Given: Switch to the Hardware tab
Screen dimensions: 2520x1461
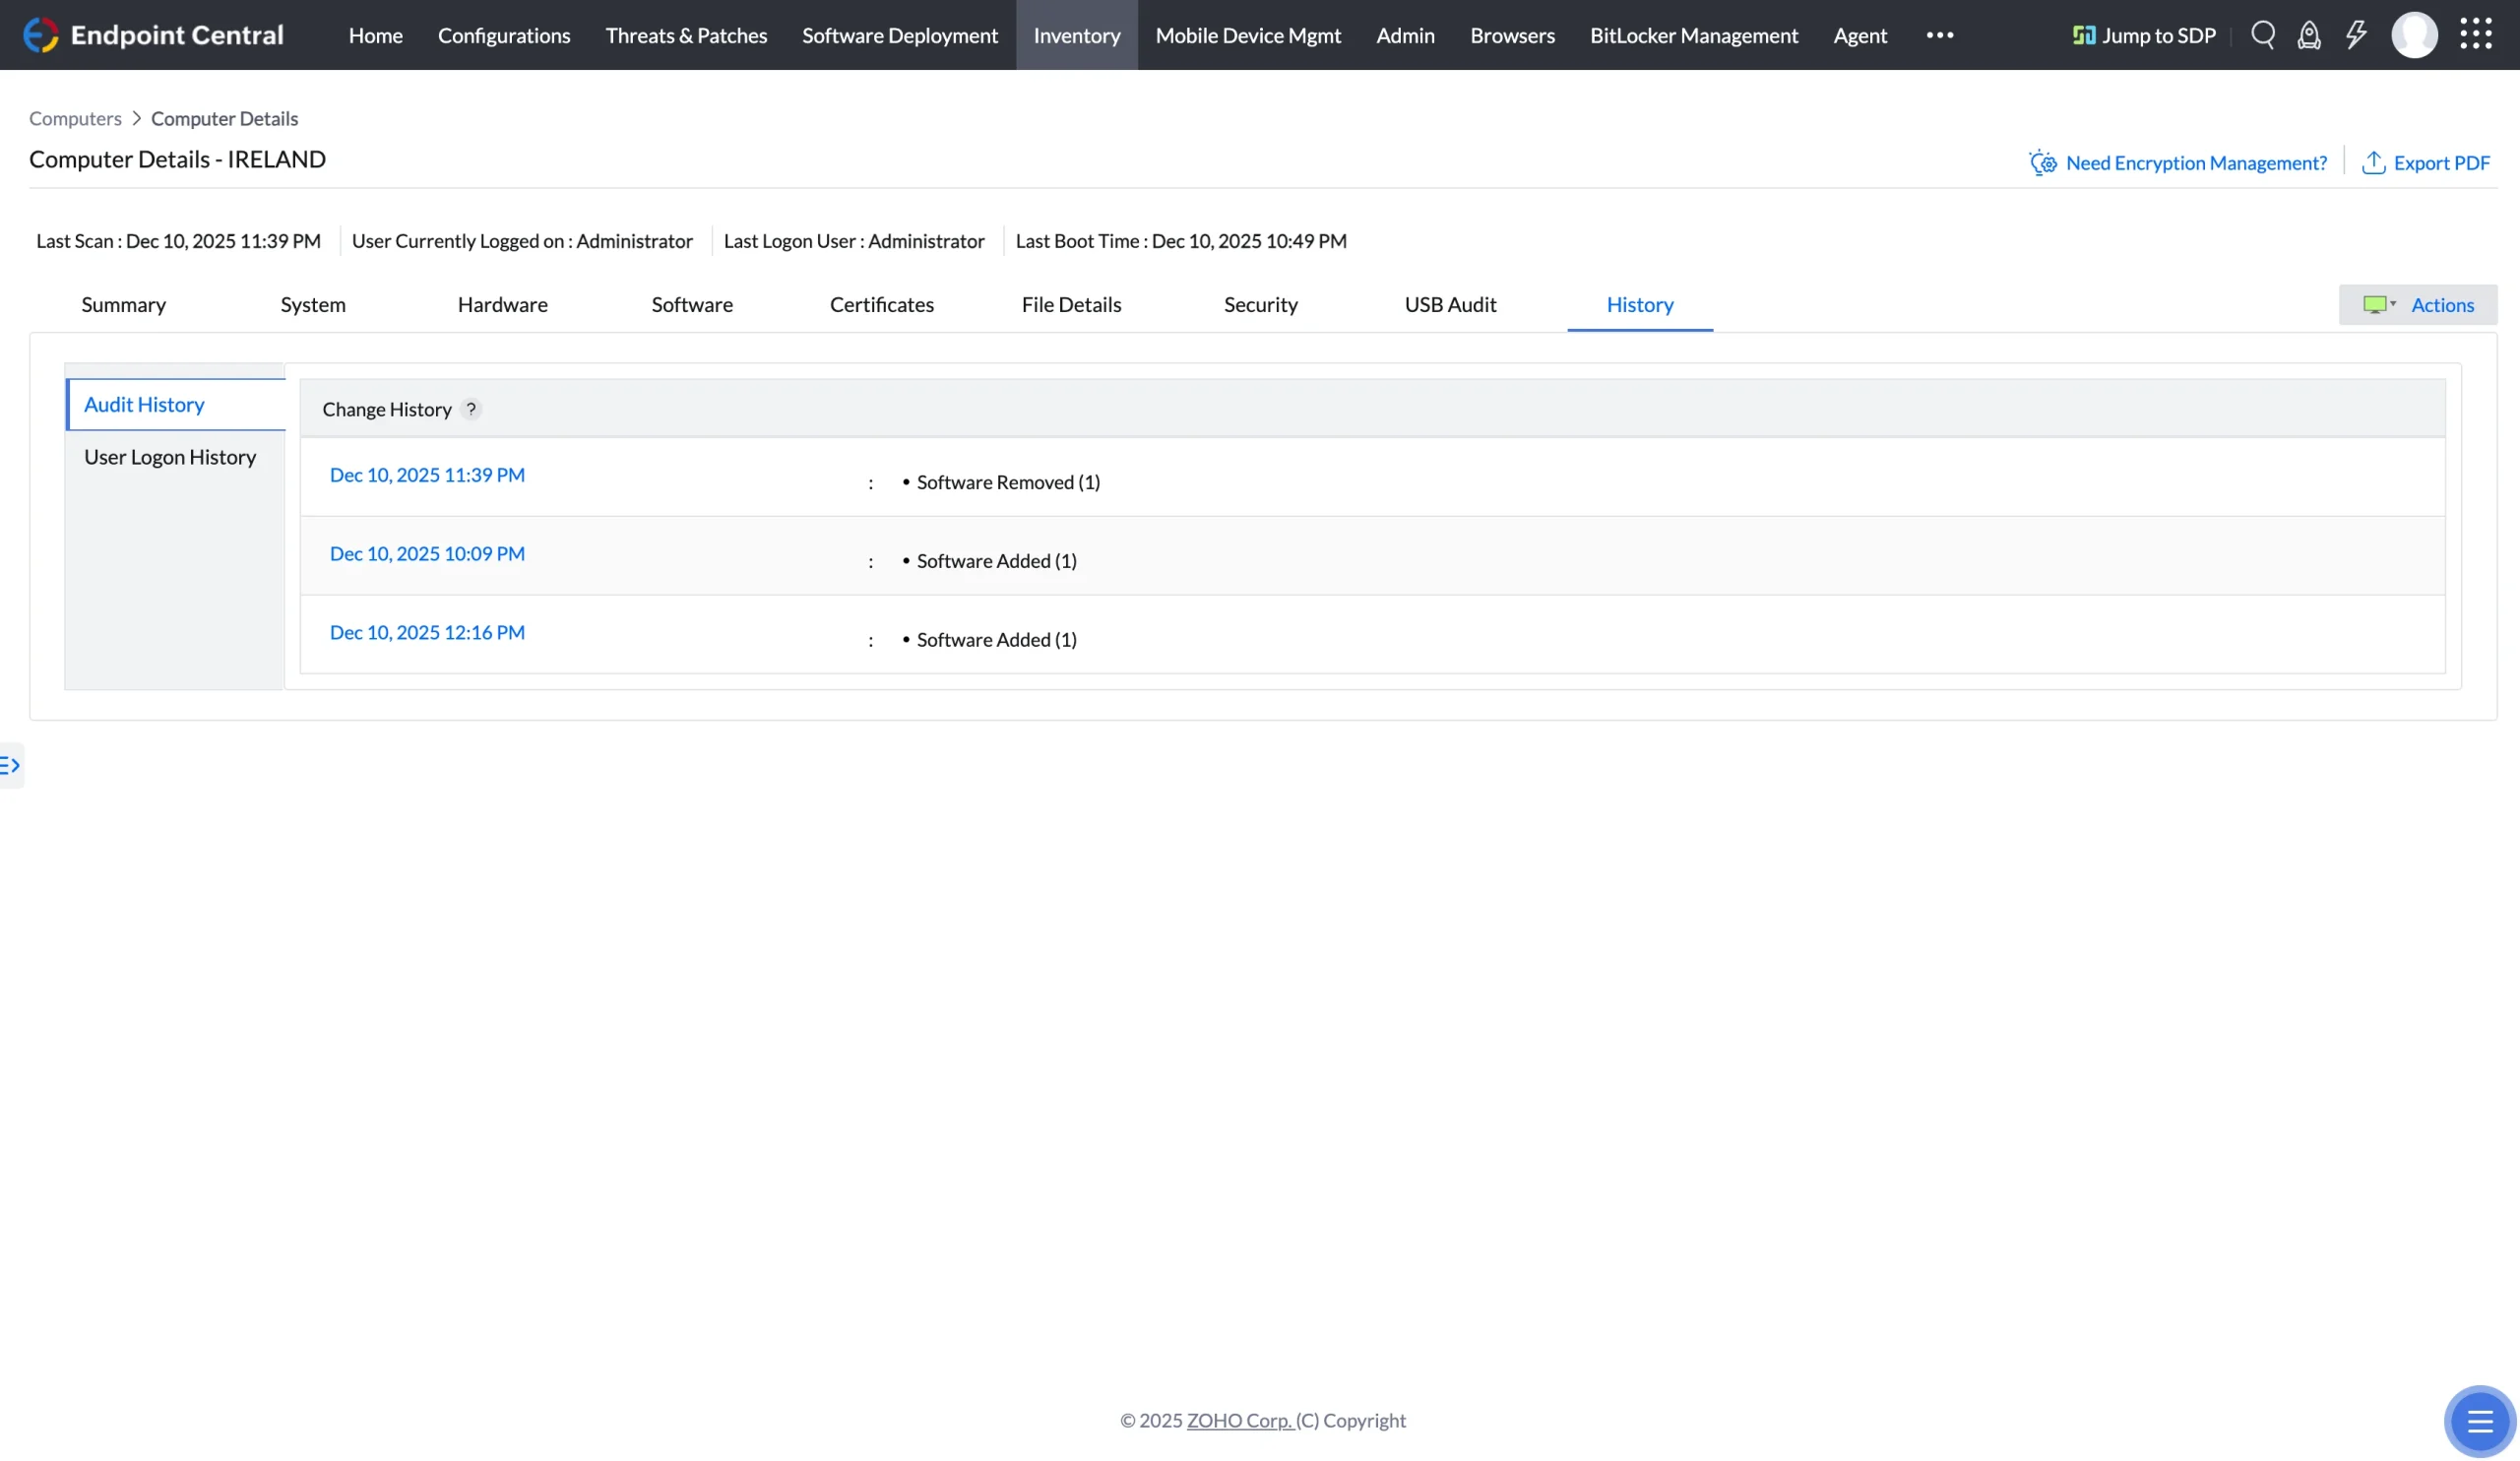Looking at the screenshot, I should coord(503,305).
